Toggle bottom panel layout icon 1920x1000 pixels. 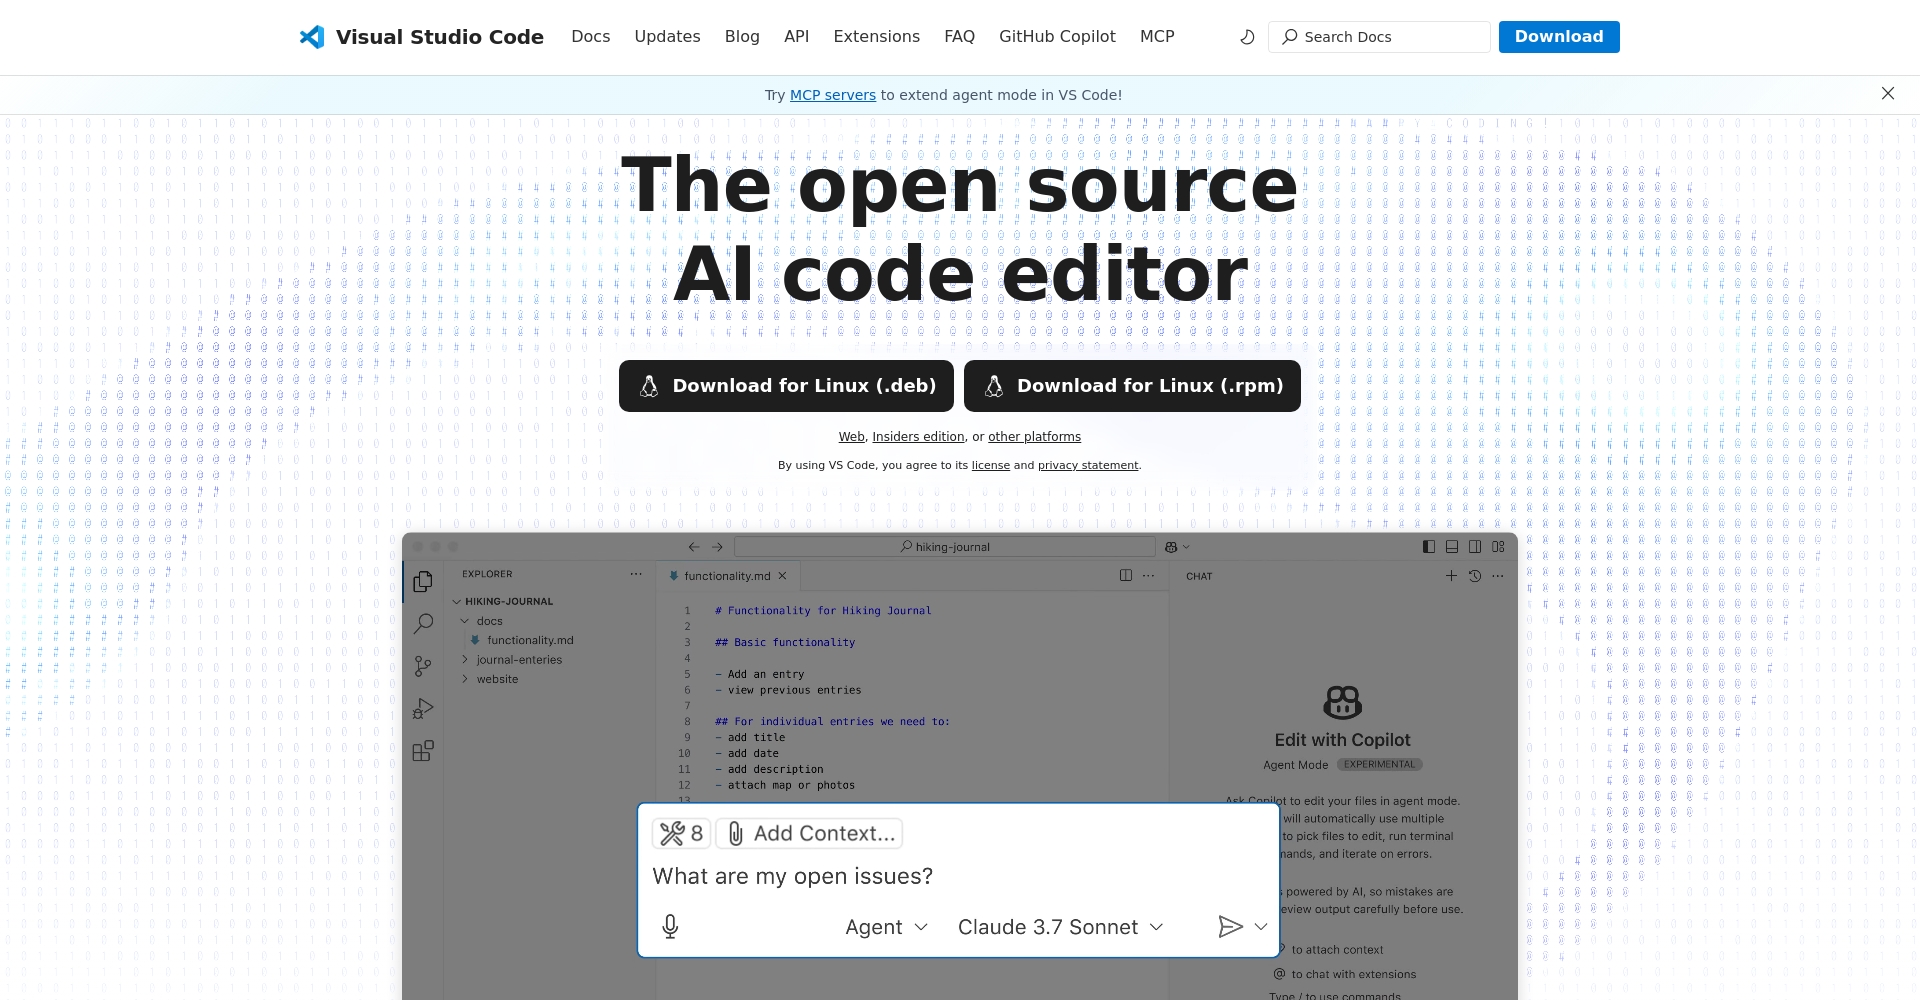(x=1452, y=547)
